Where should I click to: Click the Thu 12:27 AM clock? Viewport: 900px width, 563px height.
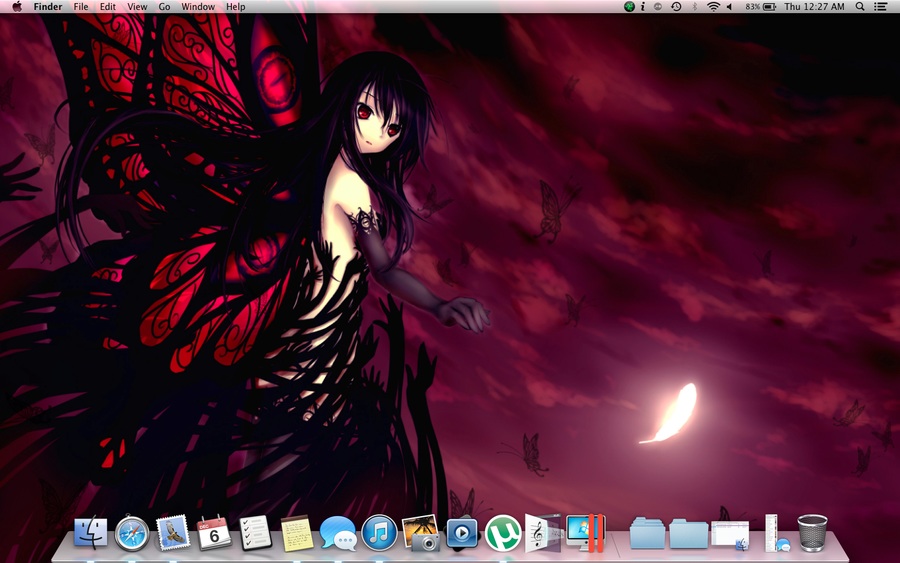coord(814,7)
